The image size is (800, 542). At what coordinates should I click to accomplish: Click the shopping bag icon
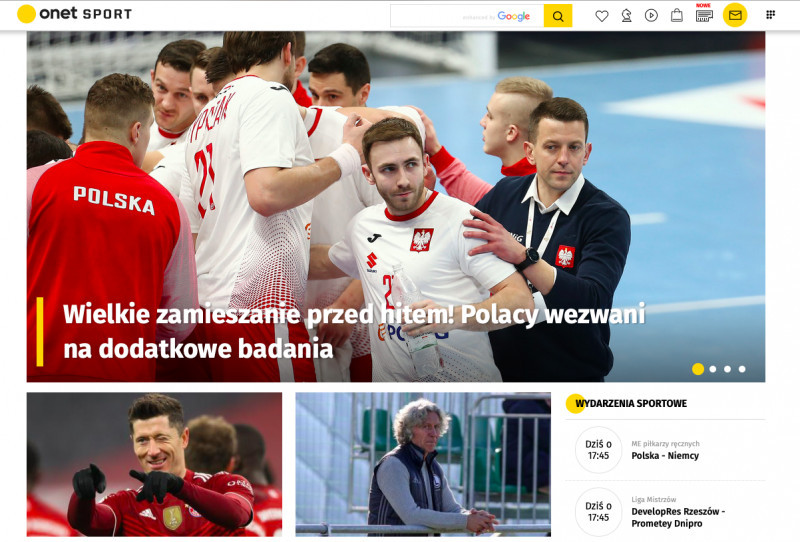[677, 15]
